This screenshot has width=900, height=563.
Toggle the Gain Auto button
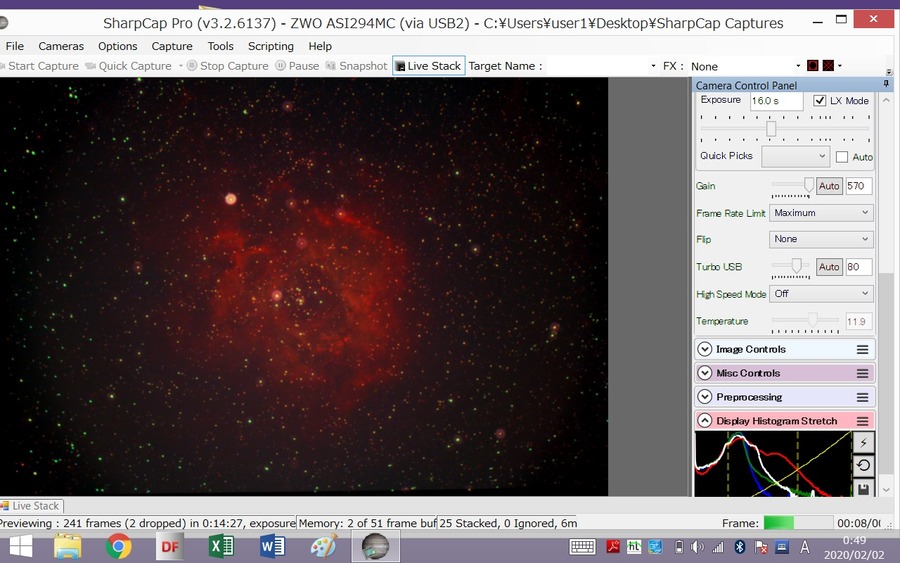coord(829,186)
